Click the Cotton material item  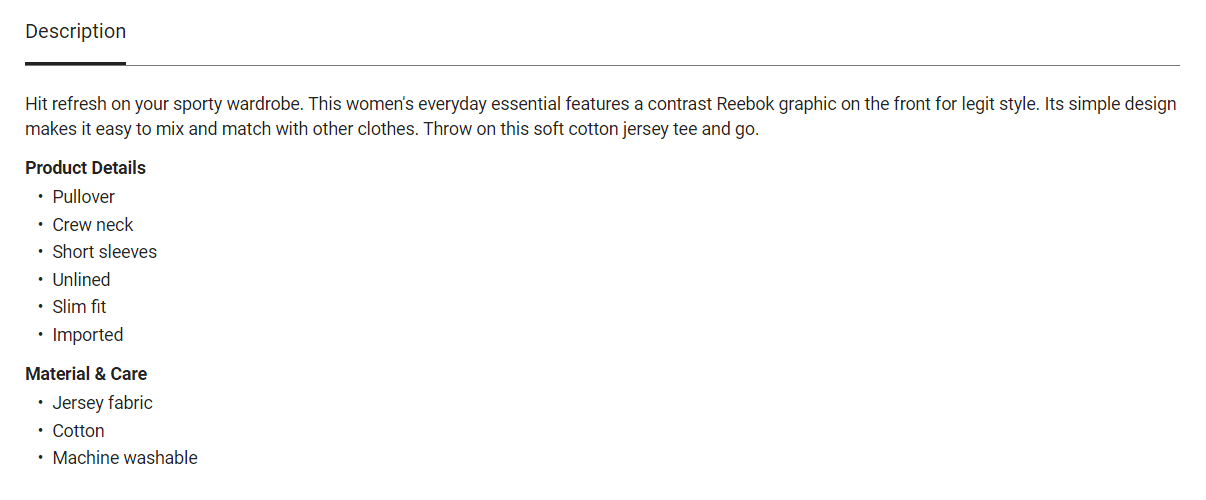(x=78, y=431)
